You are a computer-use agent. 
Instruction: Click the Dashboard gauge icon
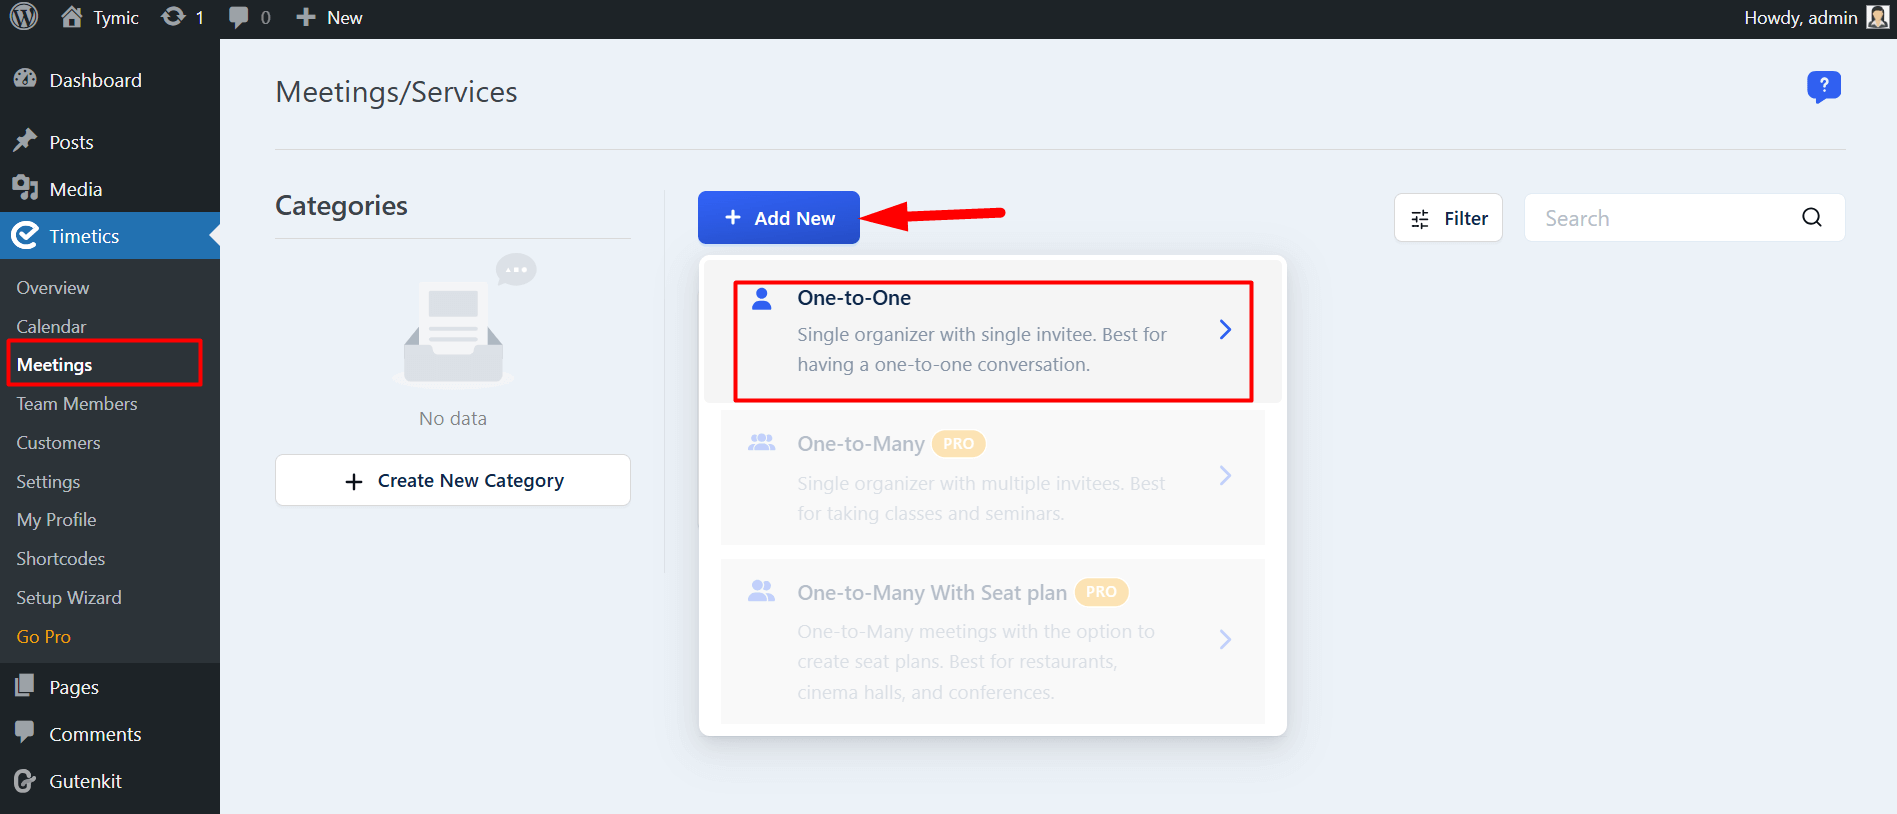[25, 79]
